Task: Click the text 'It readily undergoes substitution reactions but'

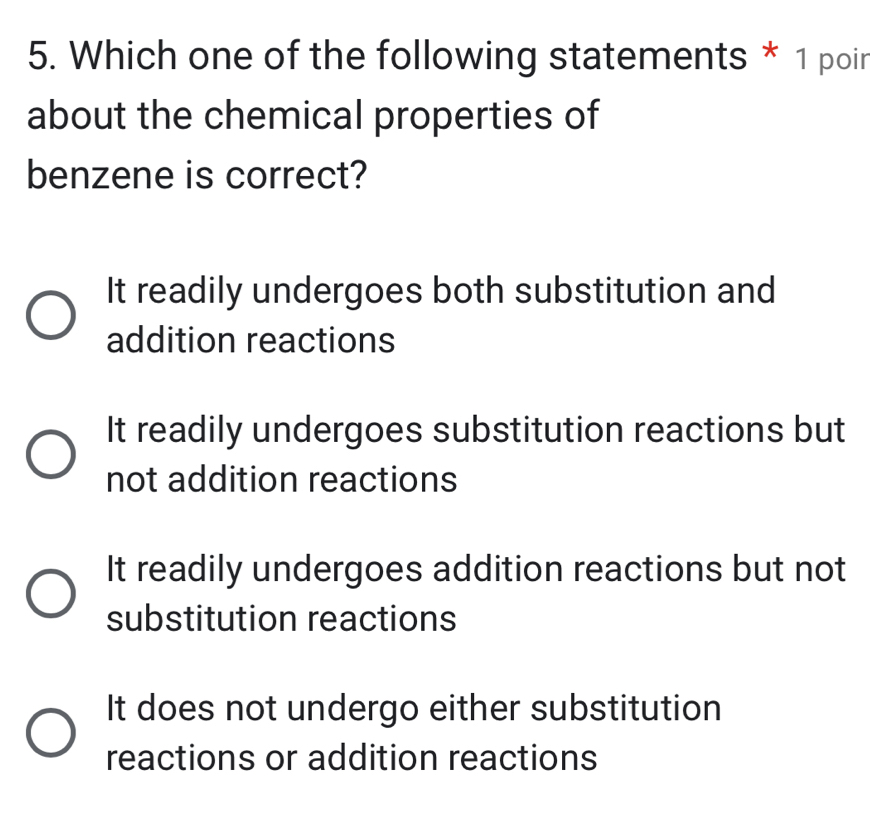Action: pos(475,430)
